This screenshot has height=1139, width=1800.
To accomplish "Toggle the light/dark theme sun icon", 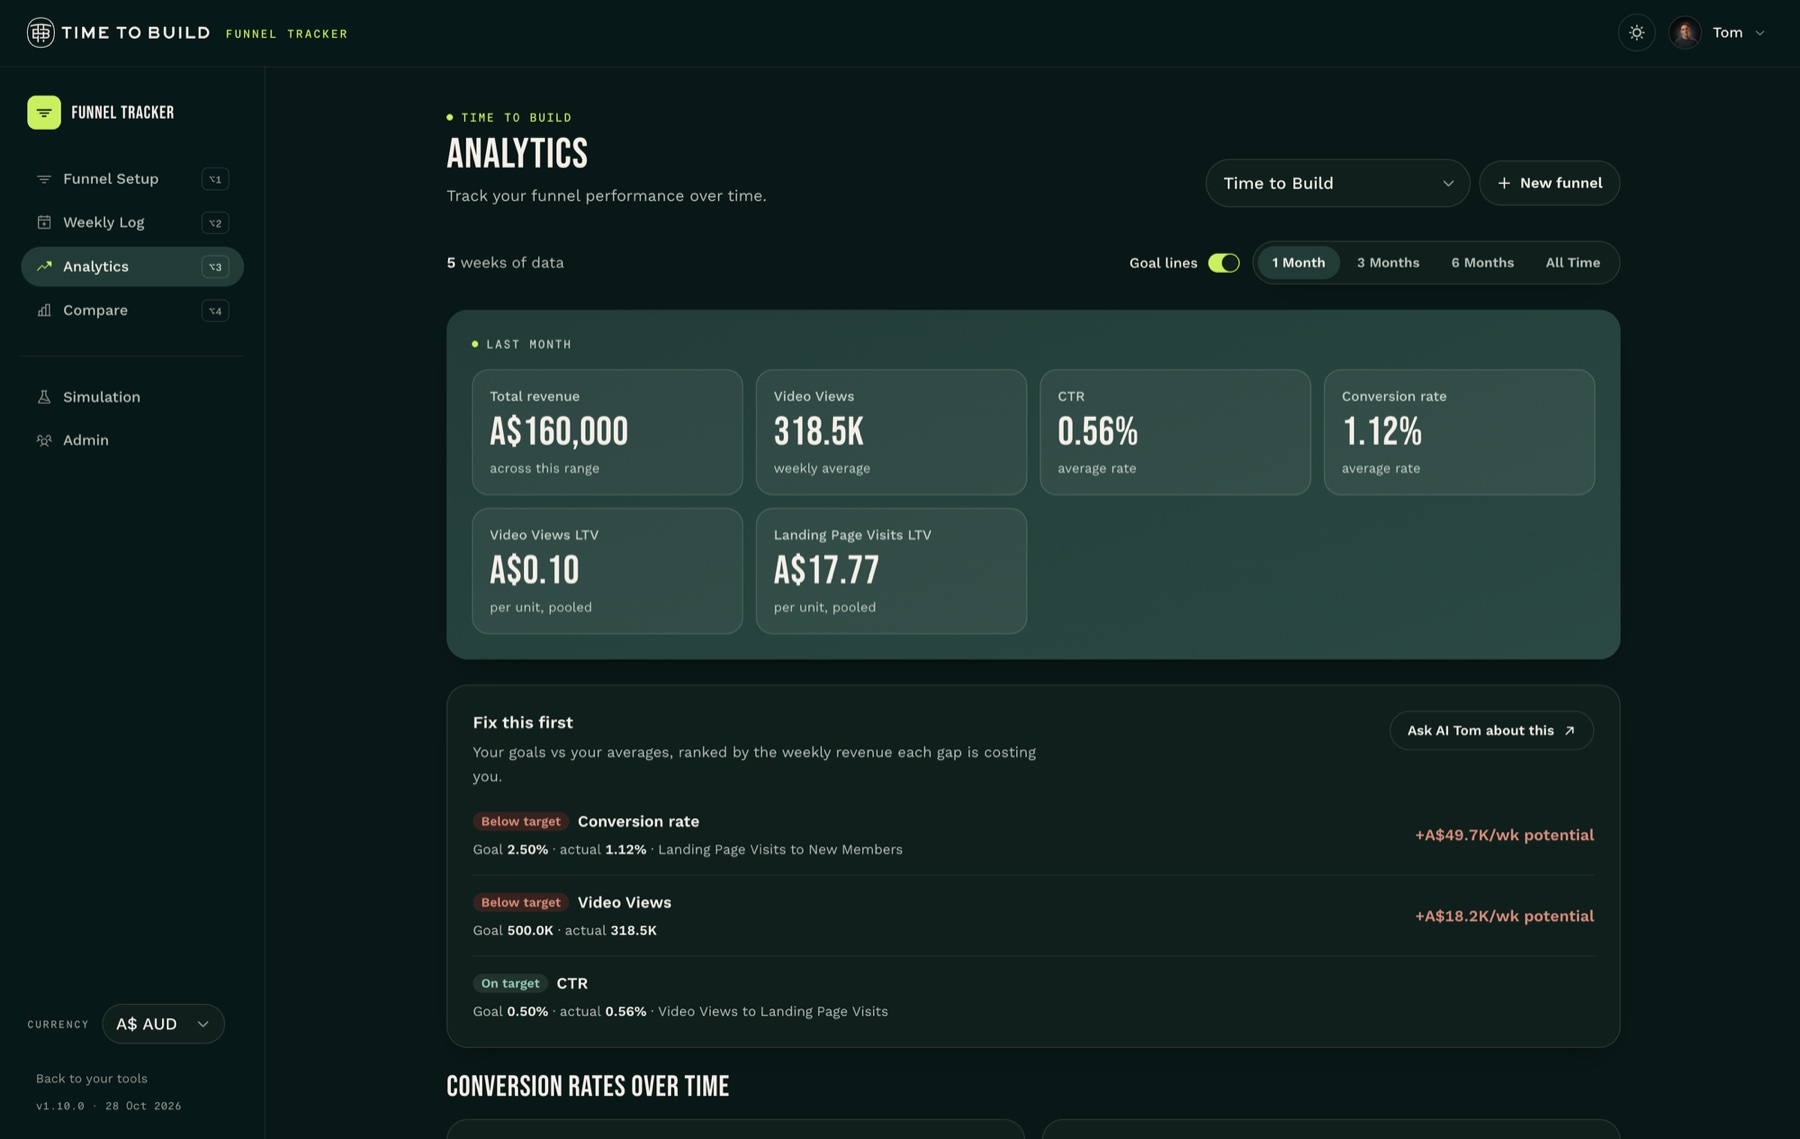I will (x=1636, y=33).
